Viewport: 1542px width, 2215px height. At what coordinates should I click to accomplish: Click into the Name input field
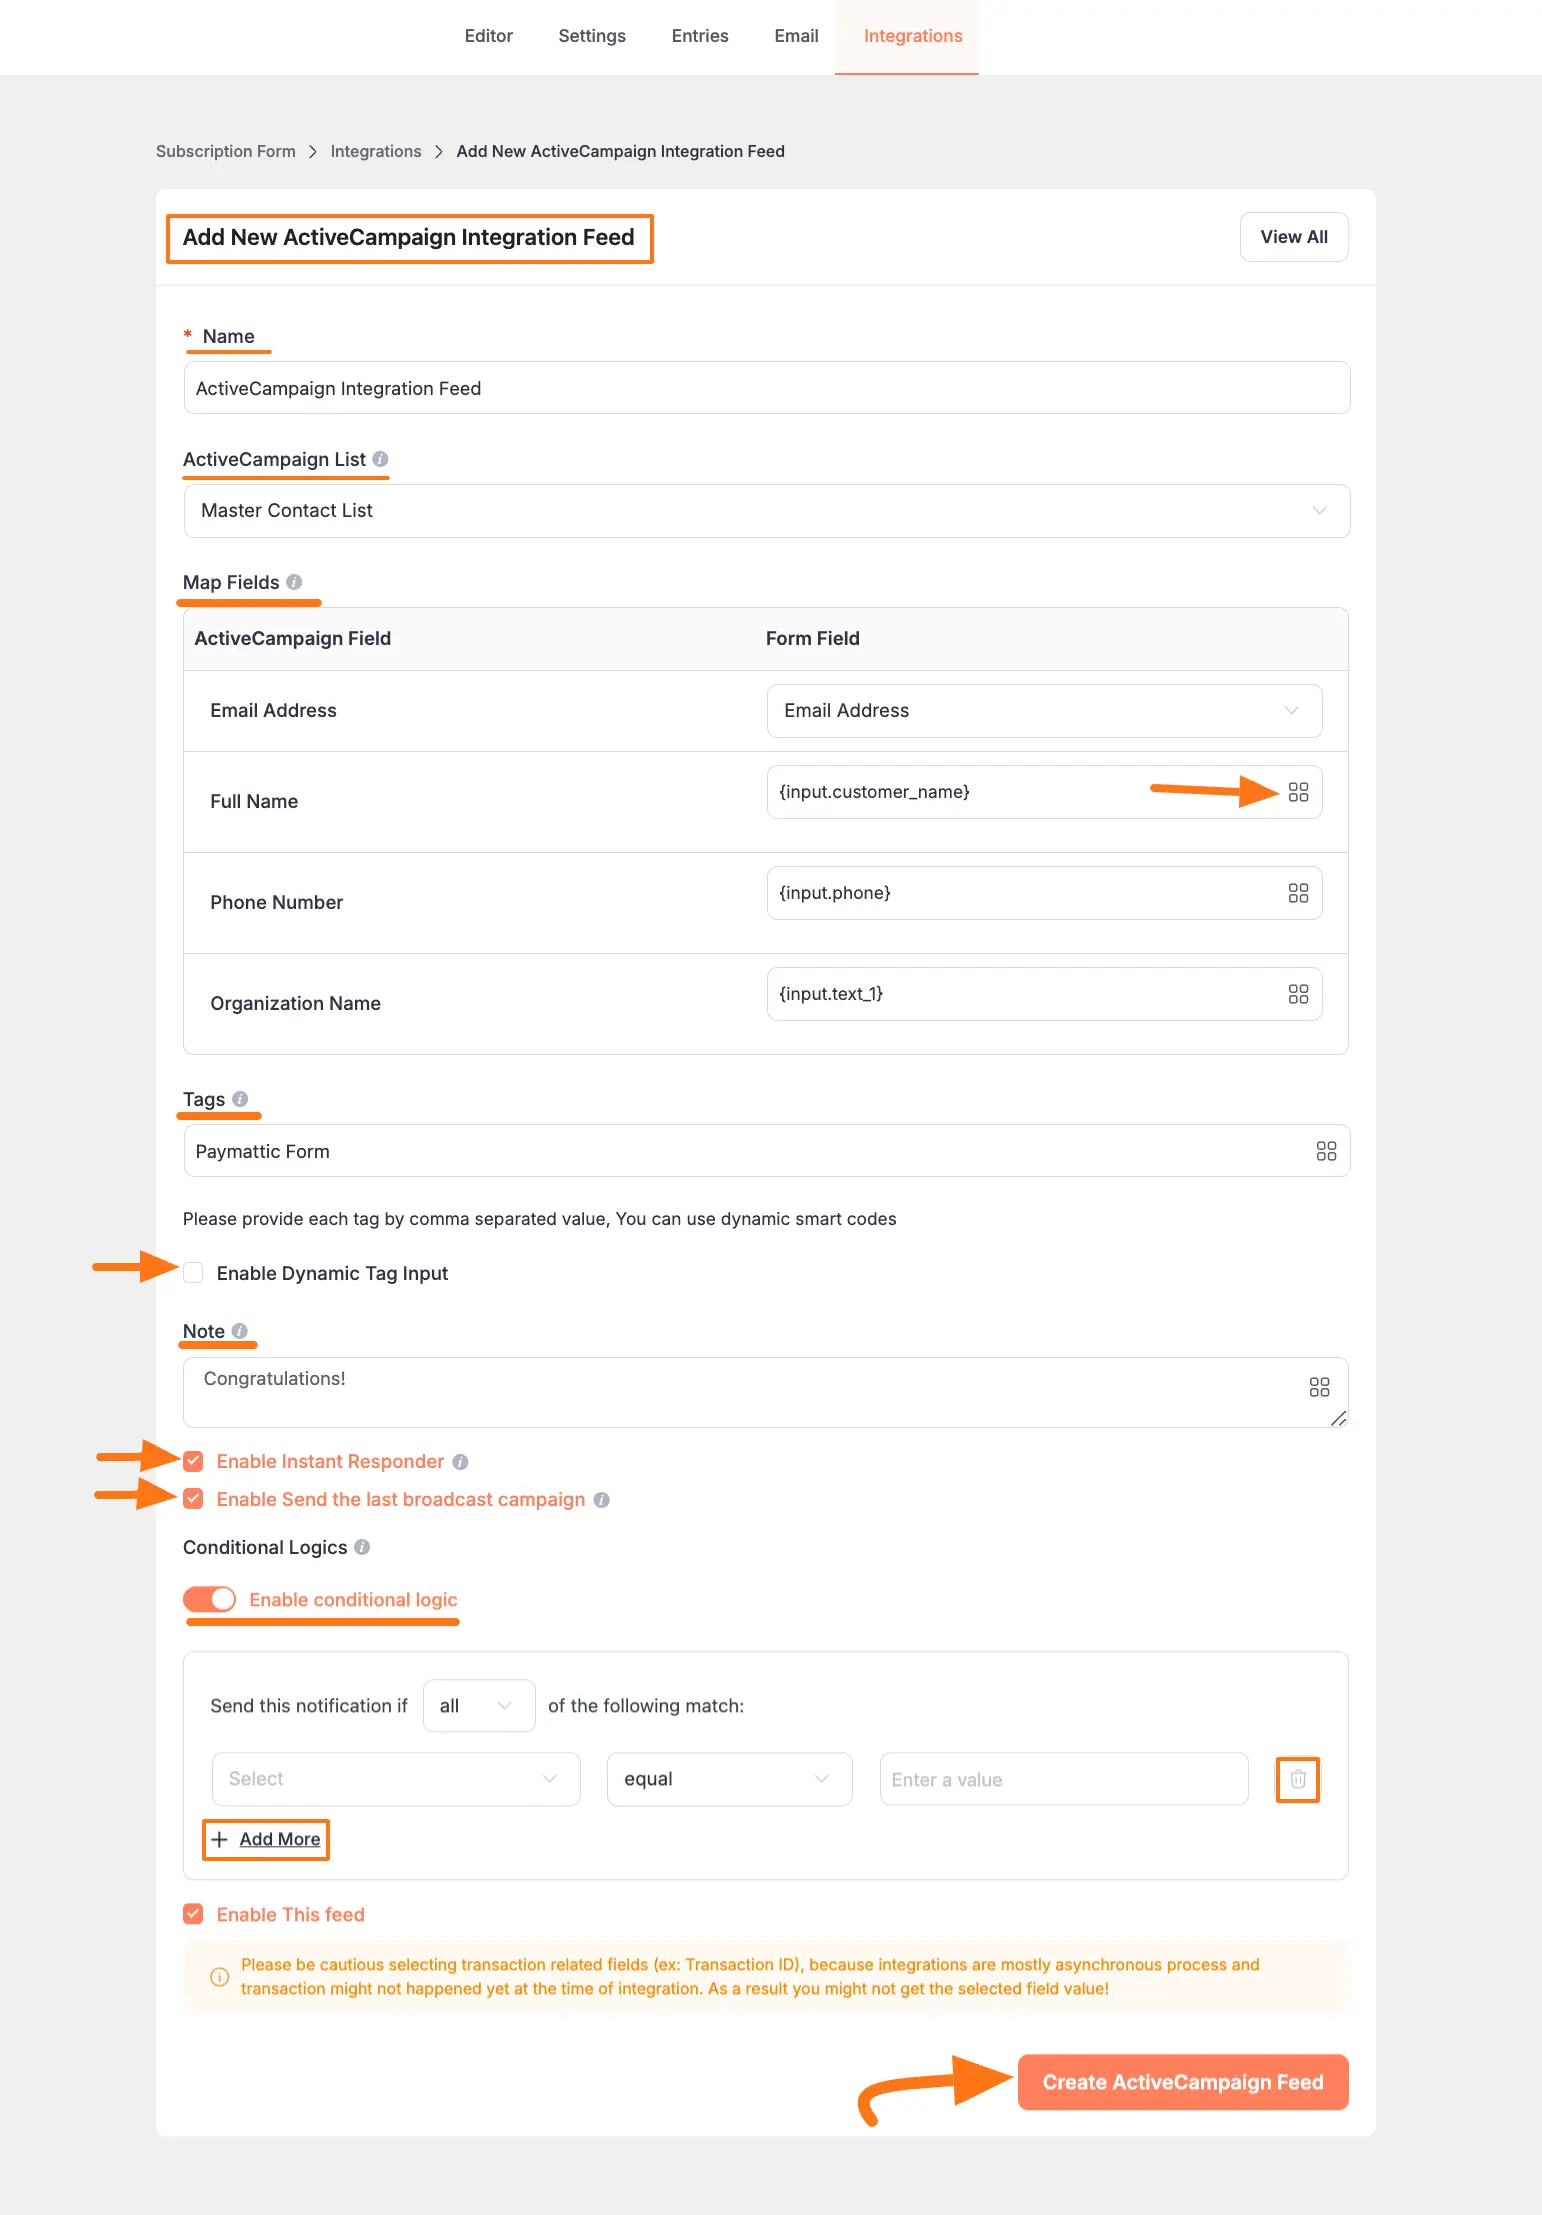767,388
